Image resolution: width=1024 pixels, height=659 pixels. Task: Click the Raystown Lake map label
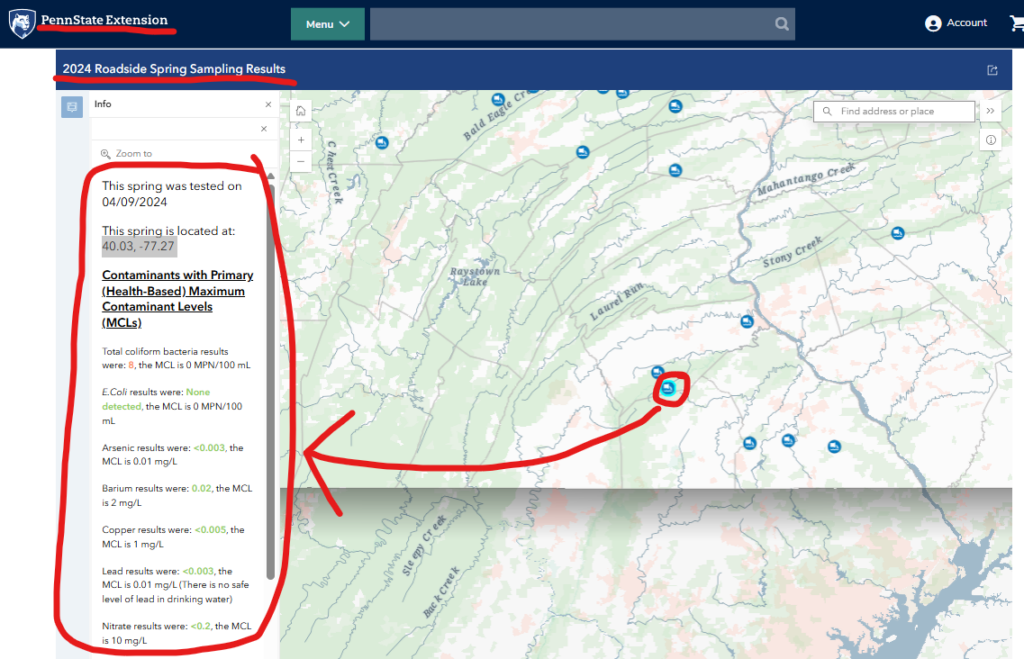click(x=475, y=276)
